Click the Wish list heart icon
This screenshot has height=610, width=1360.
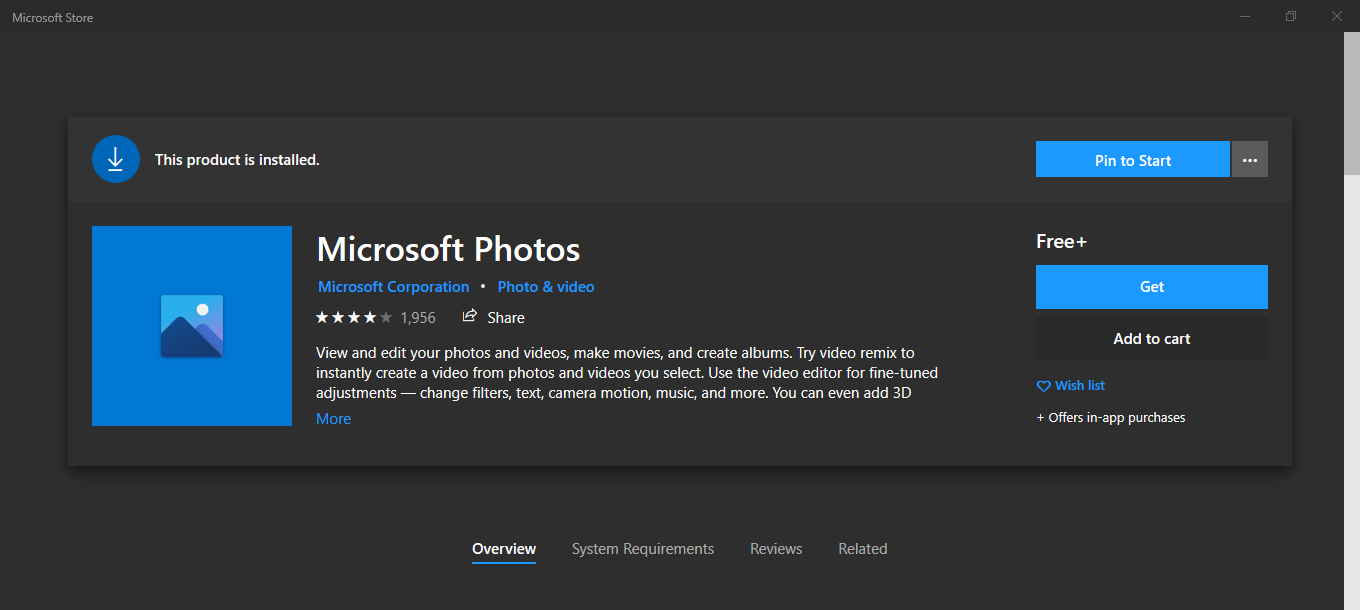click(1044, 386)
